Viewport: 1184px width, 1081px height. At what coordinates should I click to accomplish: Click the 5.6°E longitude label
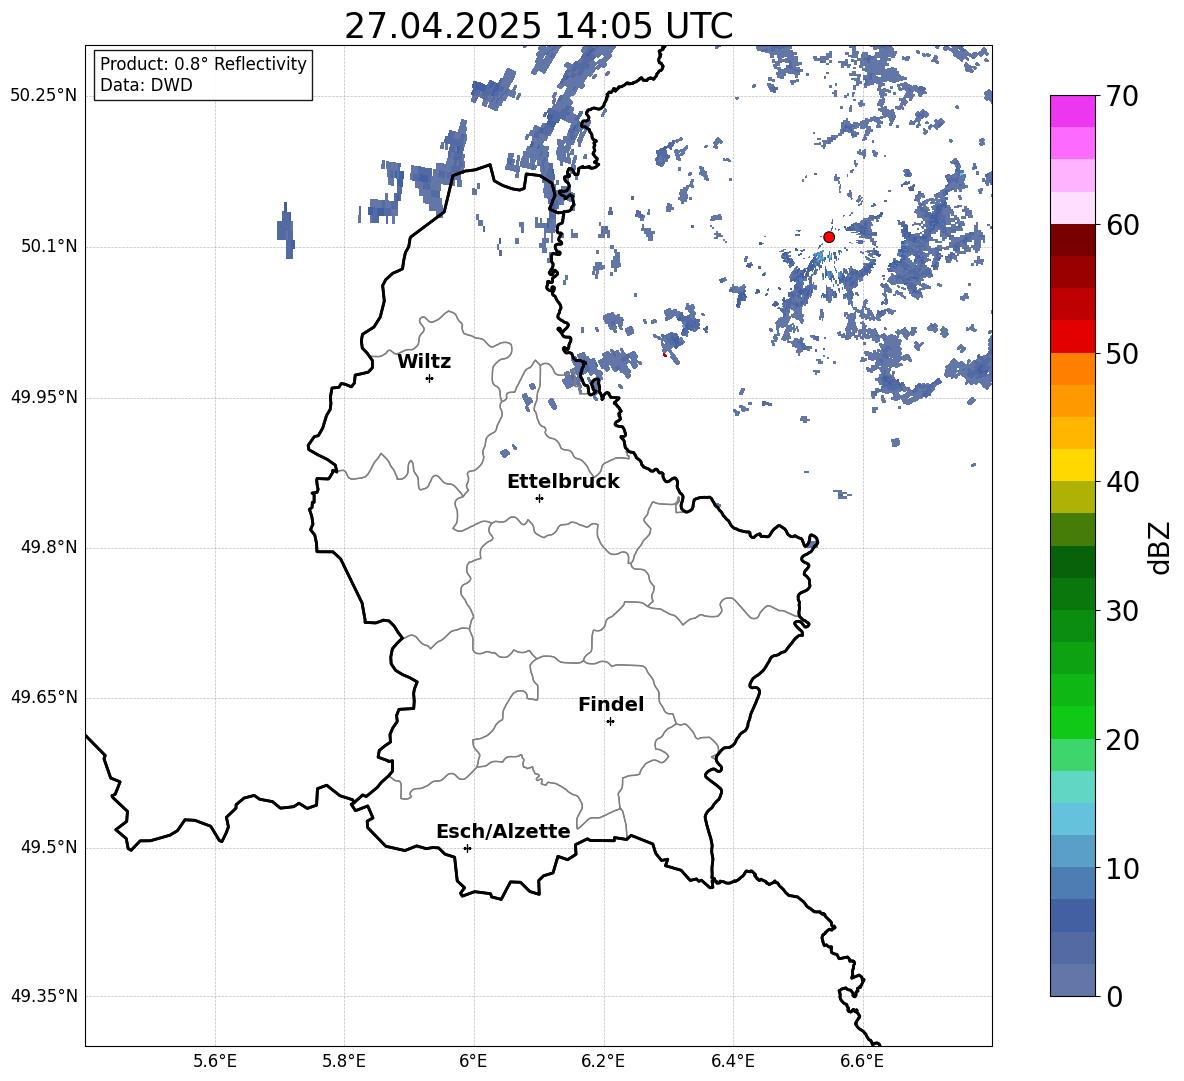[x=215, y=1061]
